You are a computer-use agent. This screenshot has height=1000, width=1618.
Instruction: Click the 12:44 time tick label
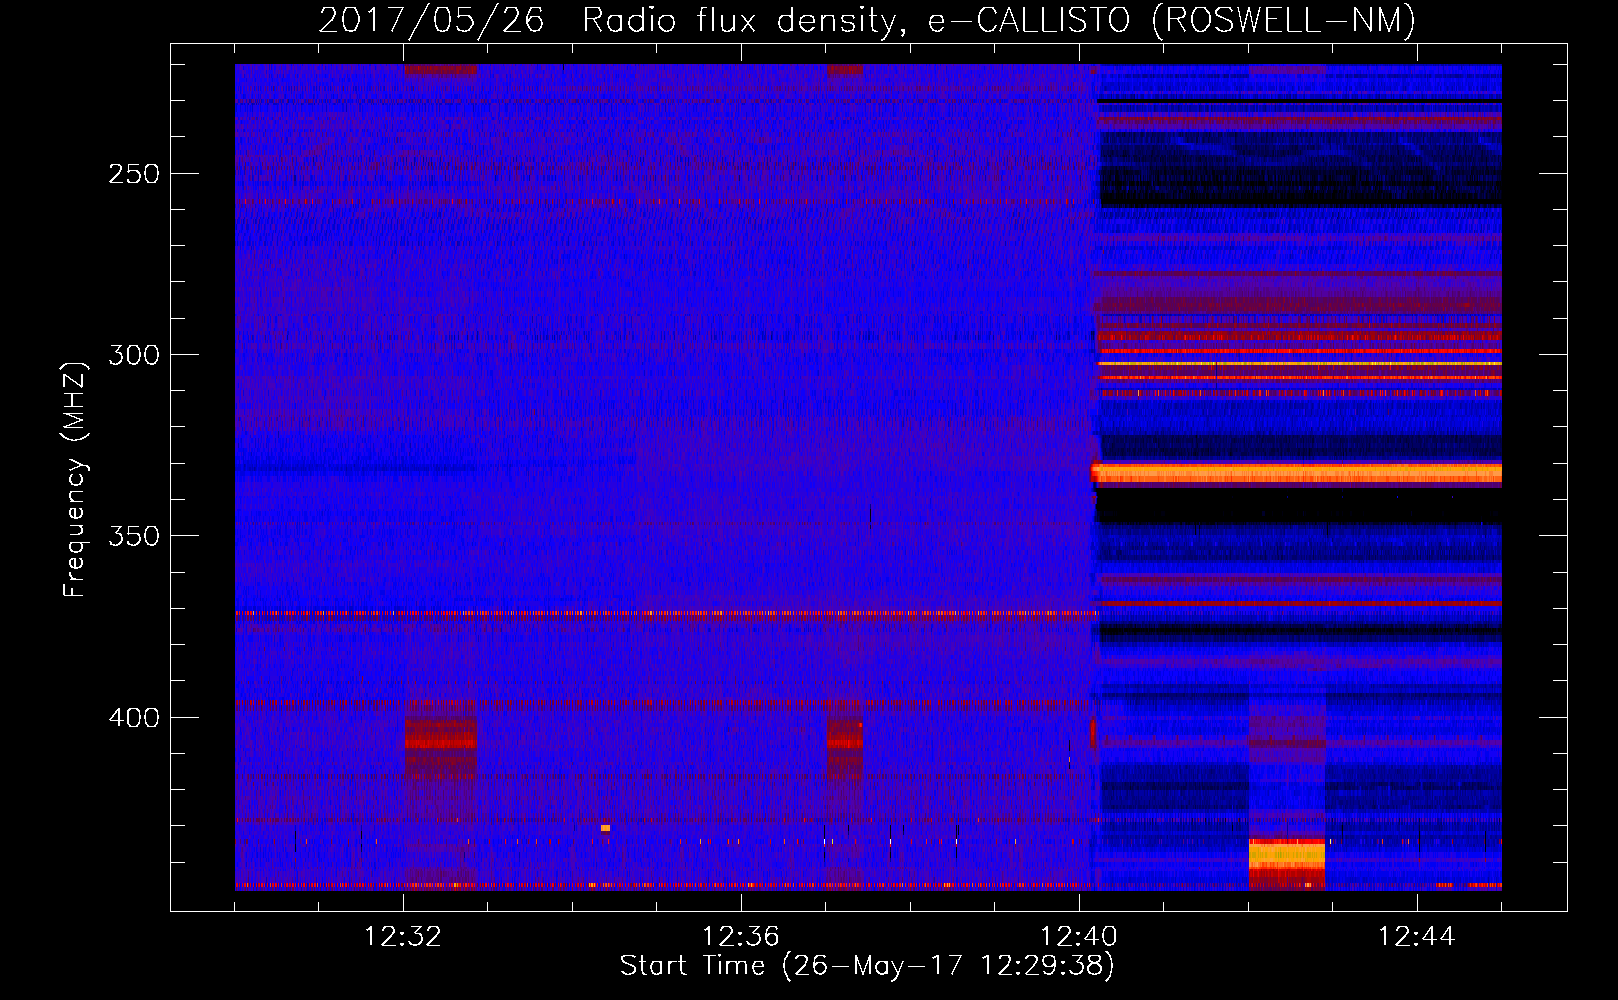[1417, 937]
